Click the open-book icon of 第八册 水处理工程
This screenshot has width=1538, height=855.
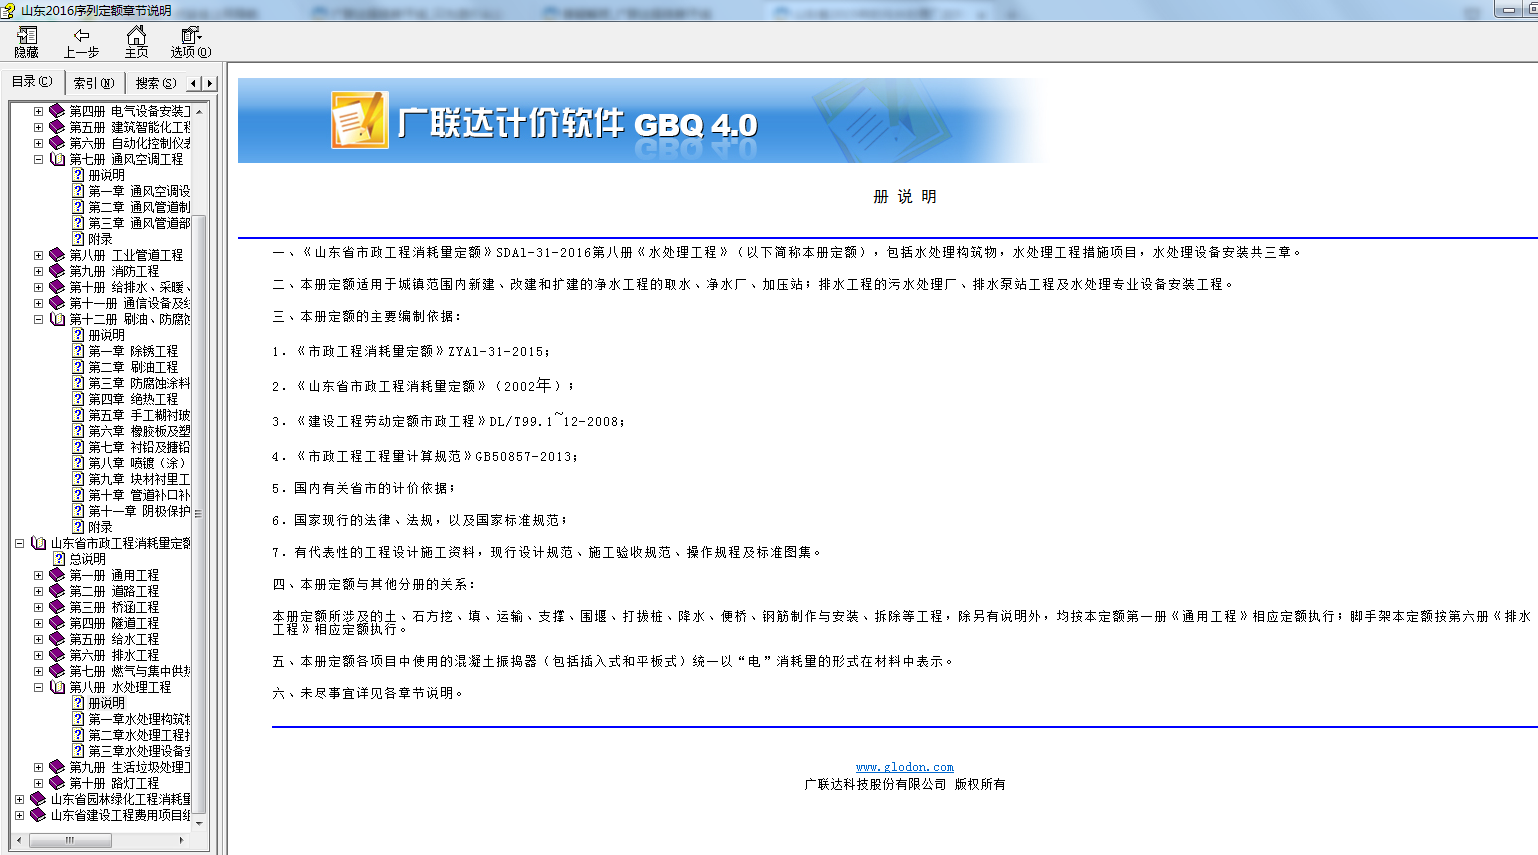pos(57,687)
